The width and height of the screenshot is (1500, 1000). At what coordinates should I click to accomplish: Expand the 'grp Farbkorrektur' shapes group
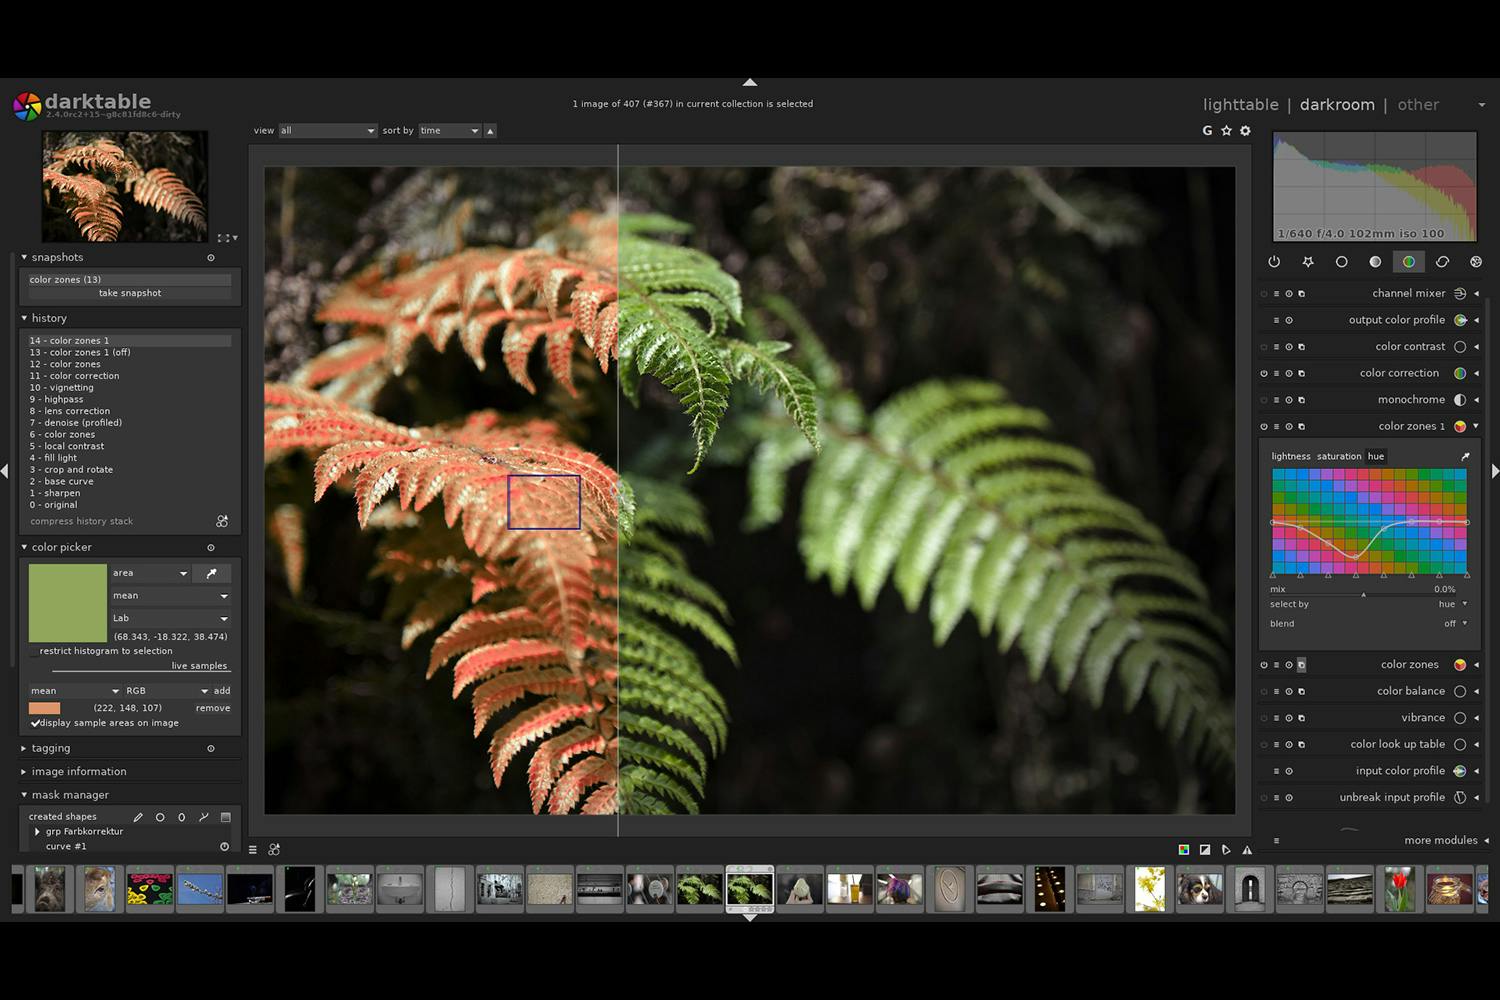tap(38, 831)
